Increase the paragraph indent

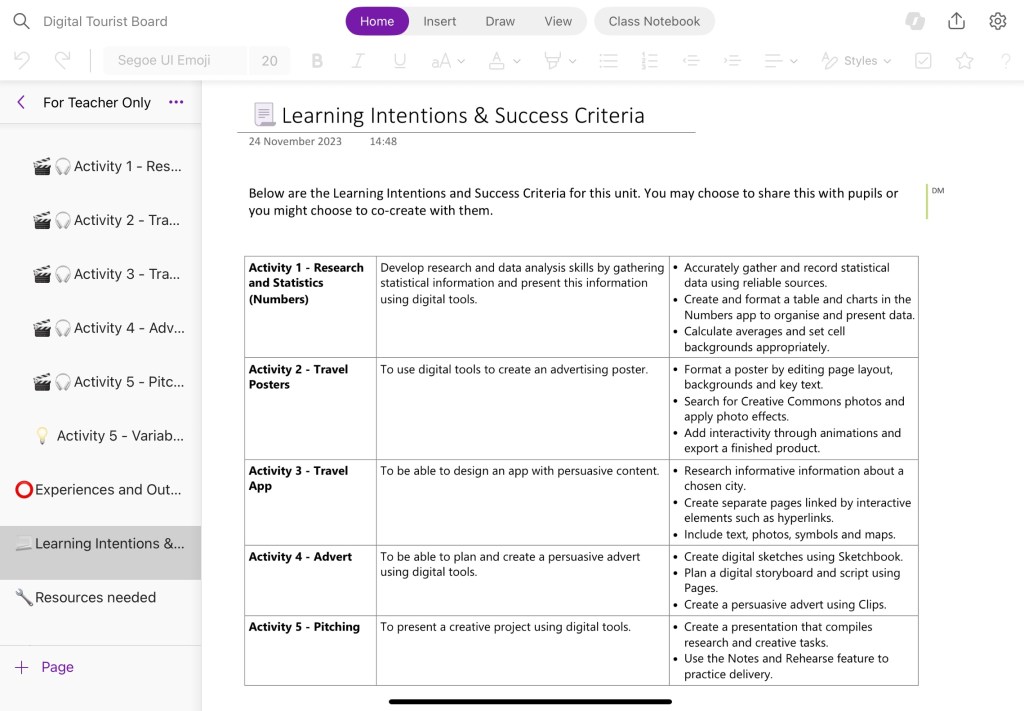(x=732, y=61)
